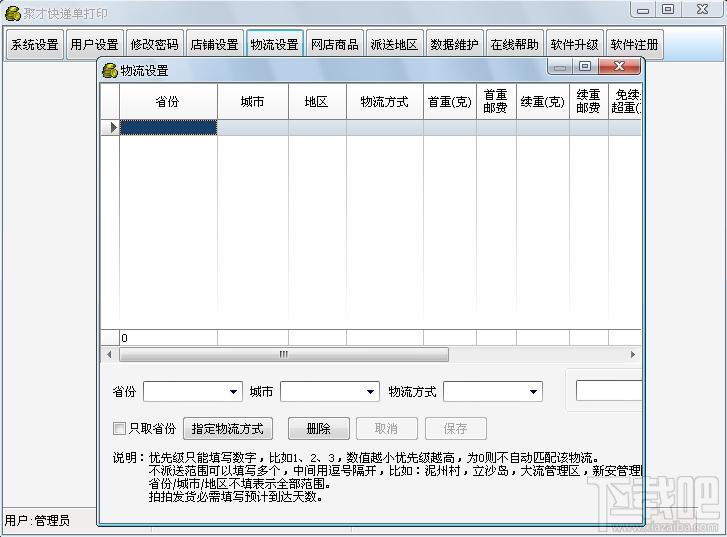Open 派送地区 from the toolbar
Screen dimensions: 727x537
click(x=395, y=45)
